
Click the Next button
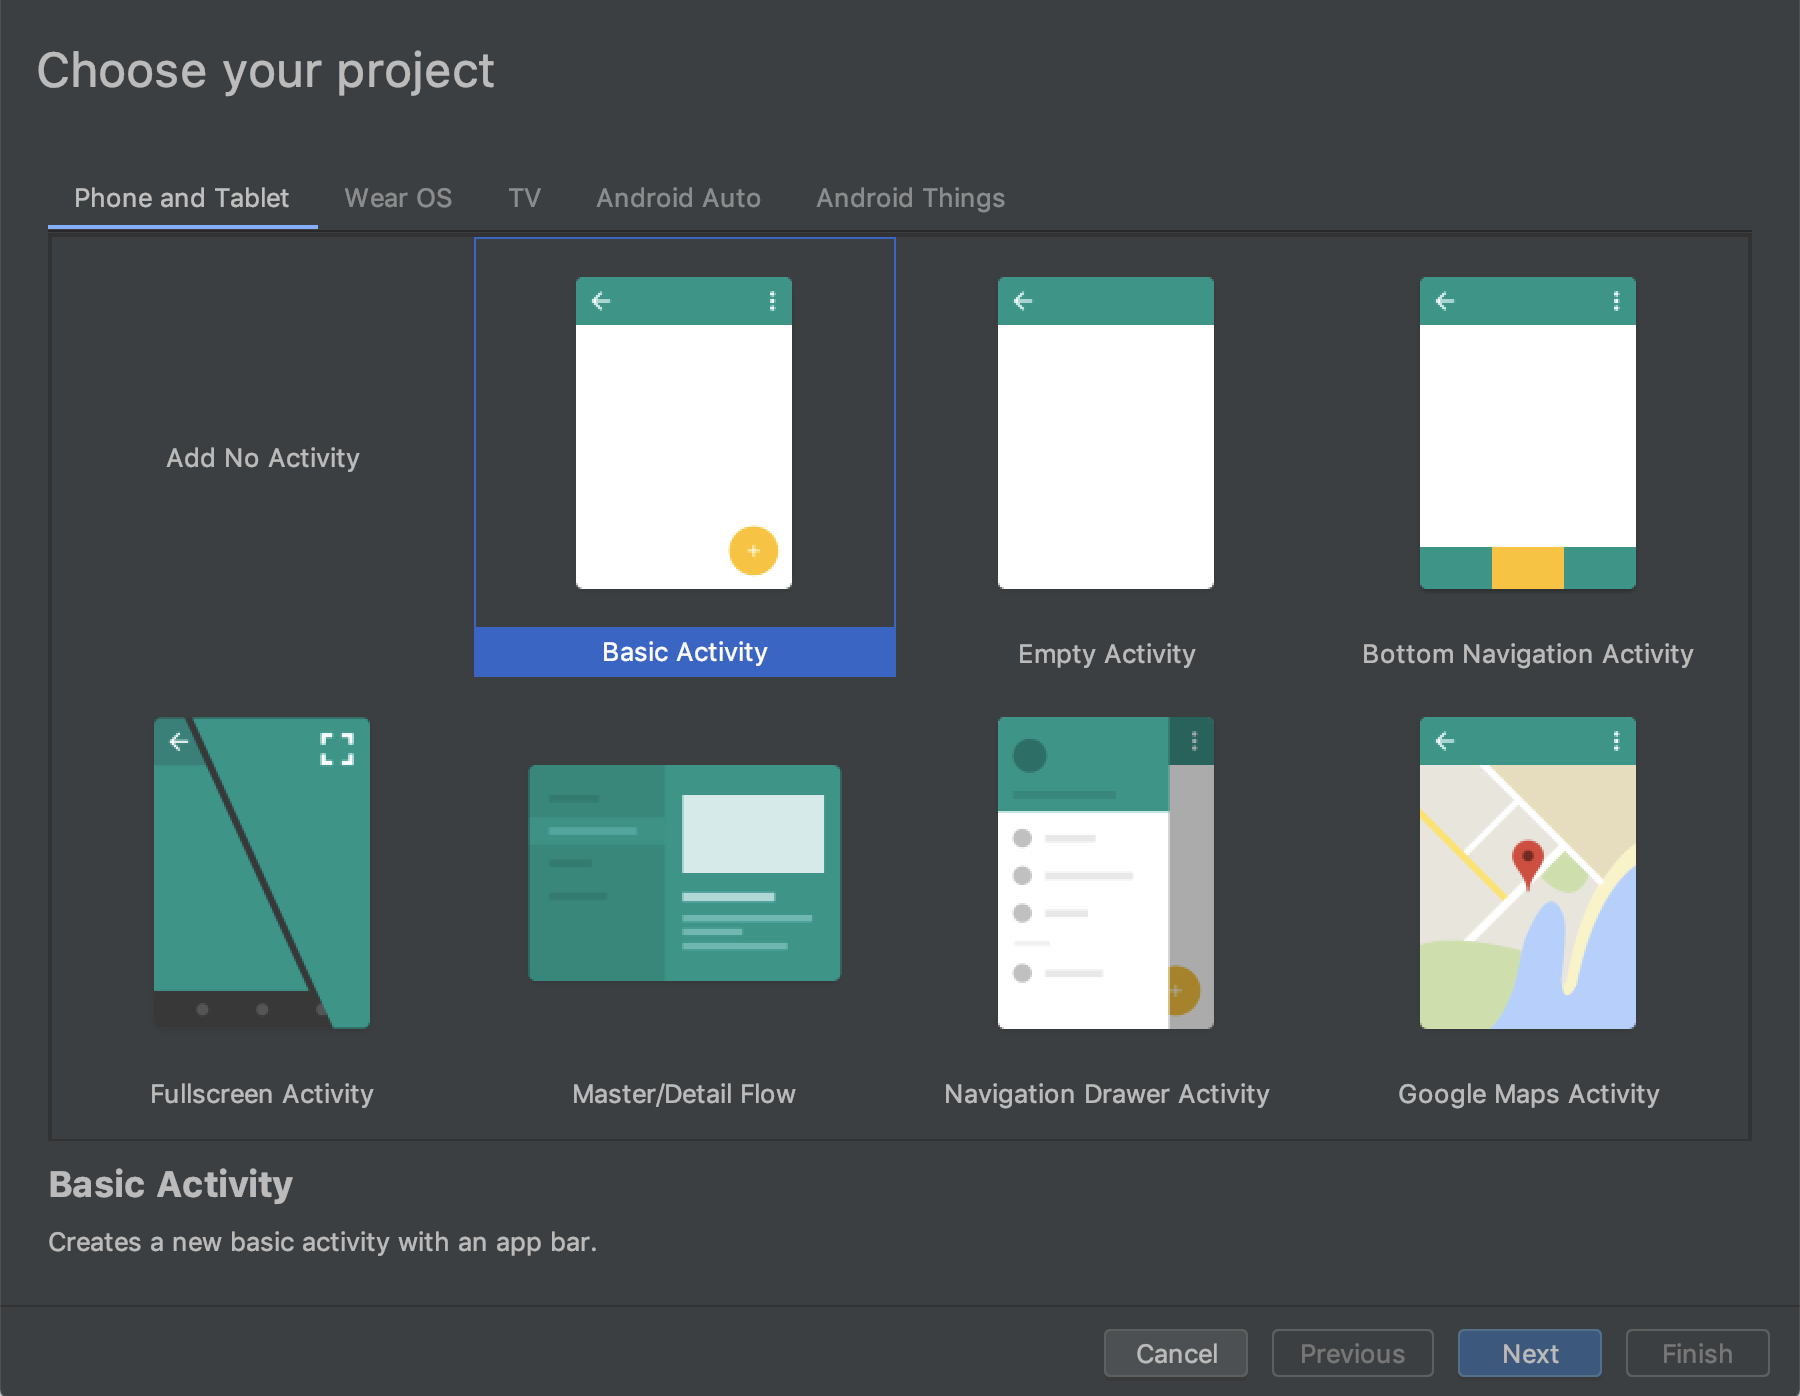[x=1529, y=1353]
